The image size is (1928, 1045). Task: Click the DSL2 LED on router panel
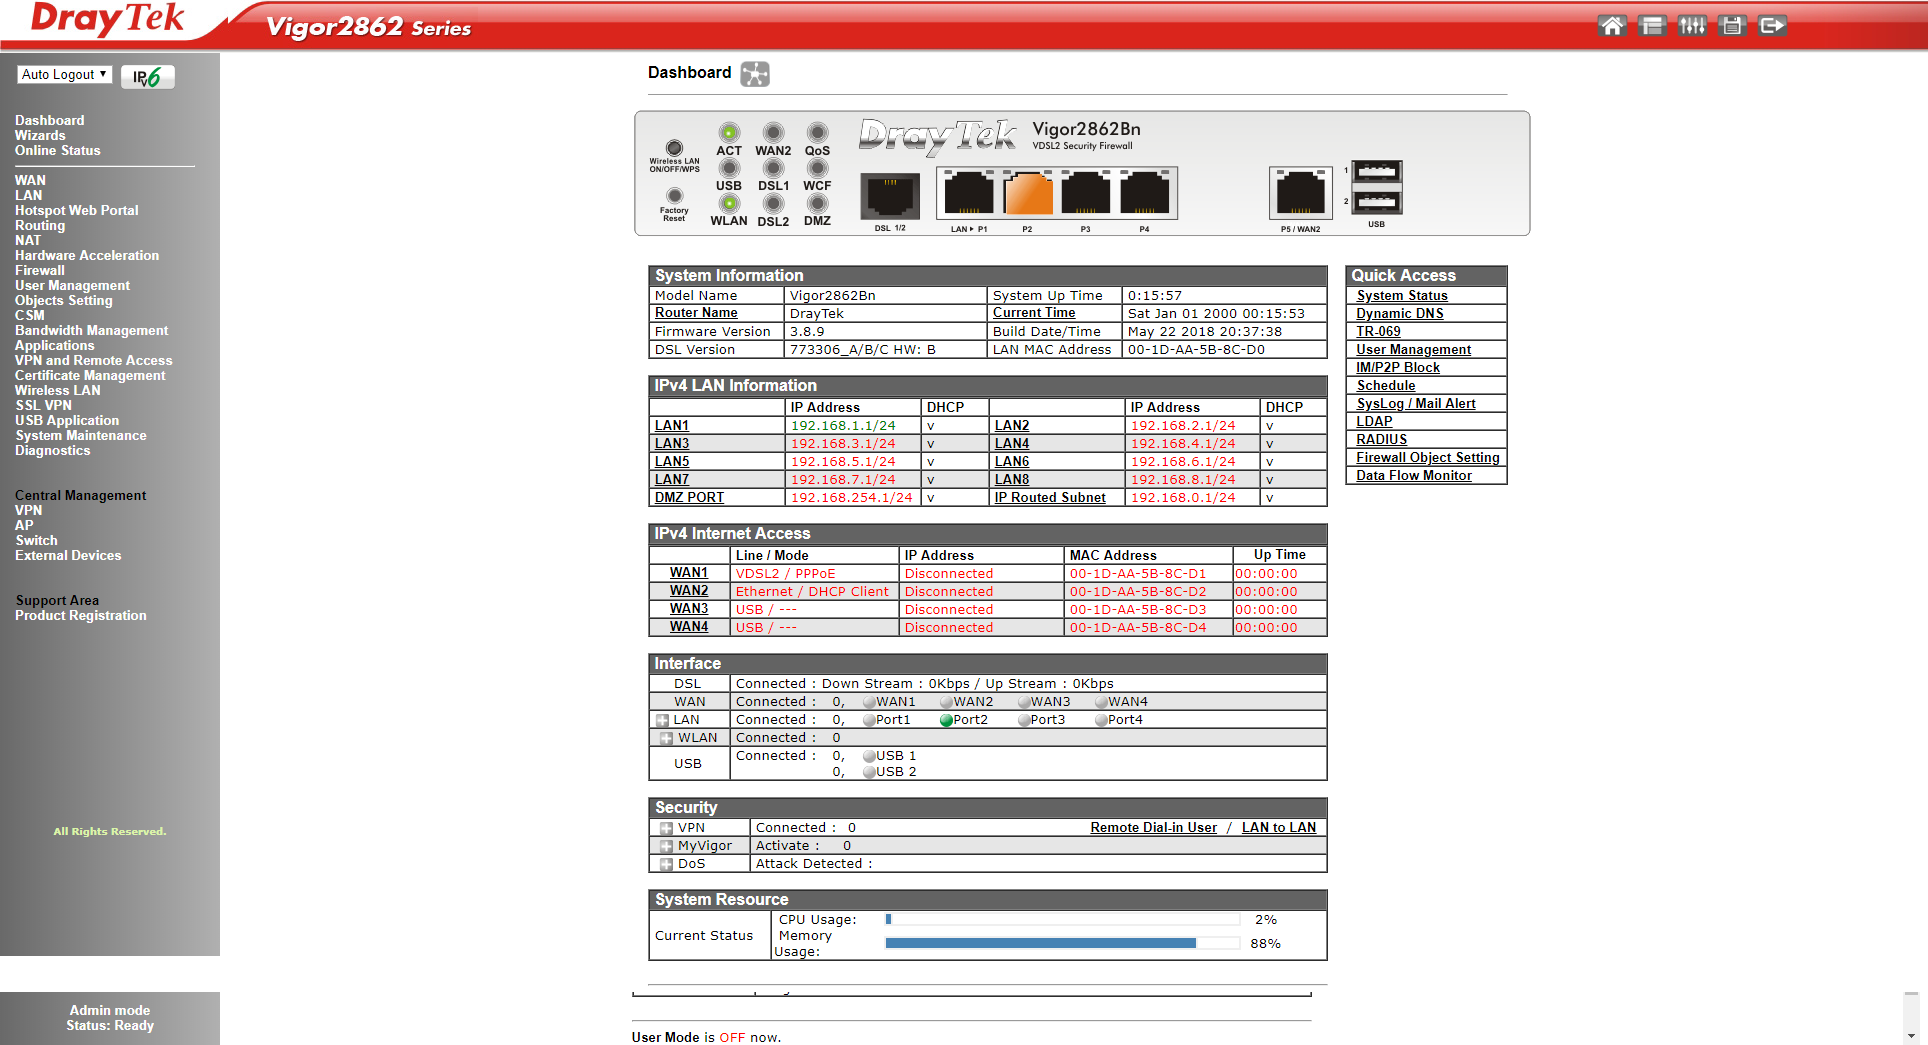pos(773,204)
